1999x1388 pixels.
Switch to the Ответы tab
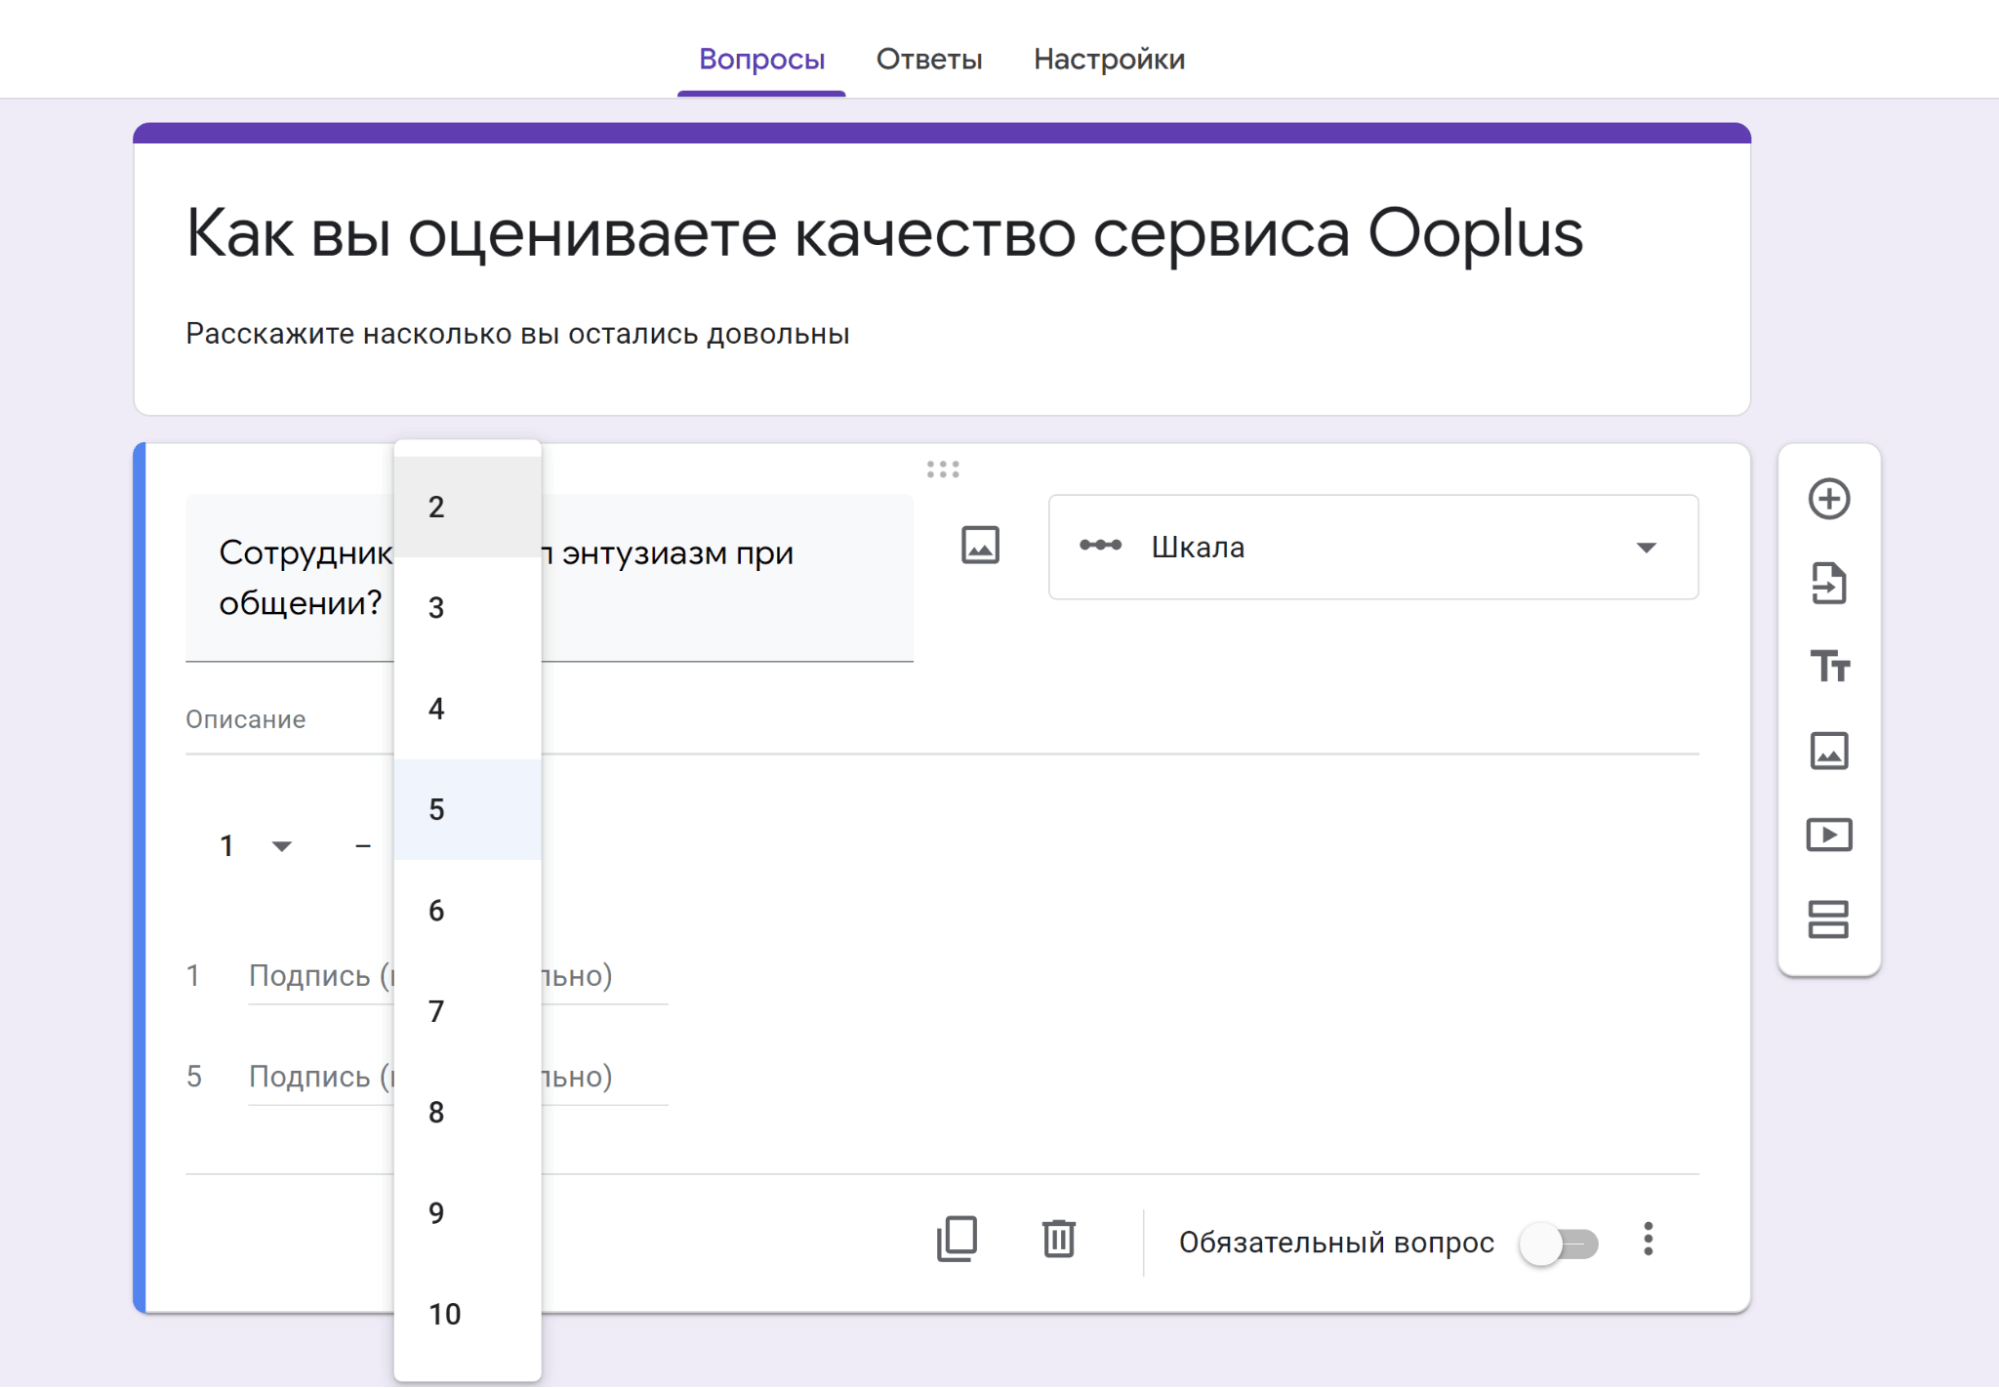[929, 59]
